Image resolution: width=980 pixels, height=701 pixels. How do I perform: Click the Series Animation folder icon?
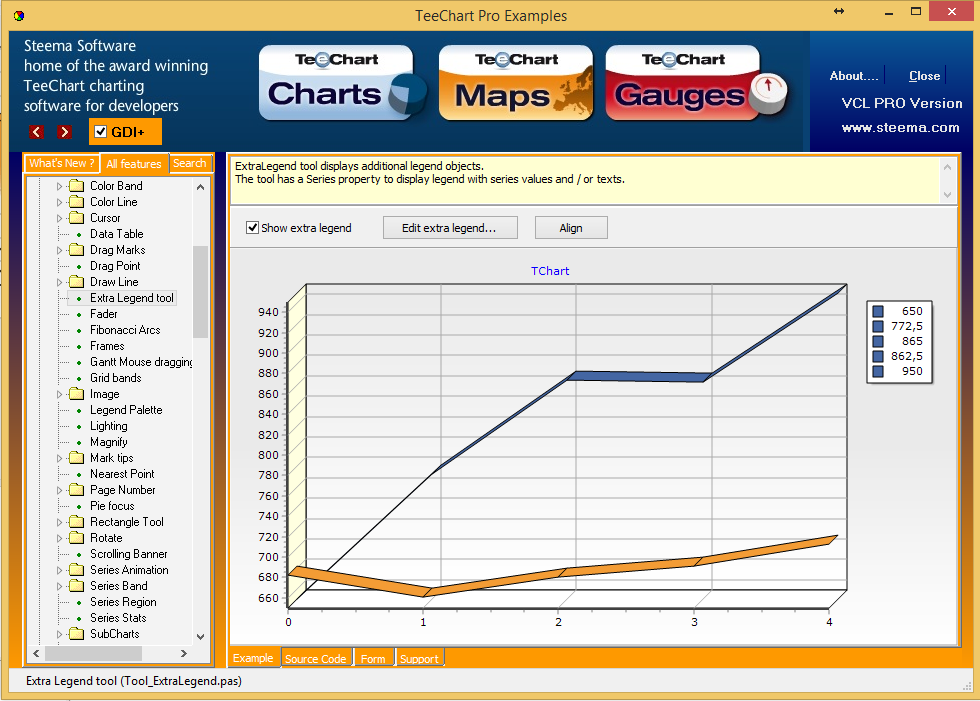tap(76, 570)
